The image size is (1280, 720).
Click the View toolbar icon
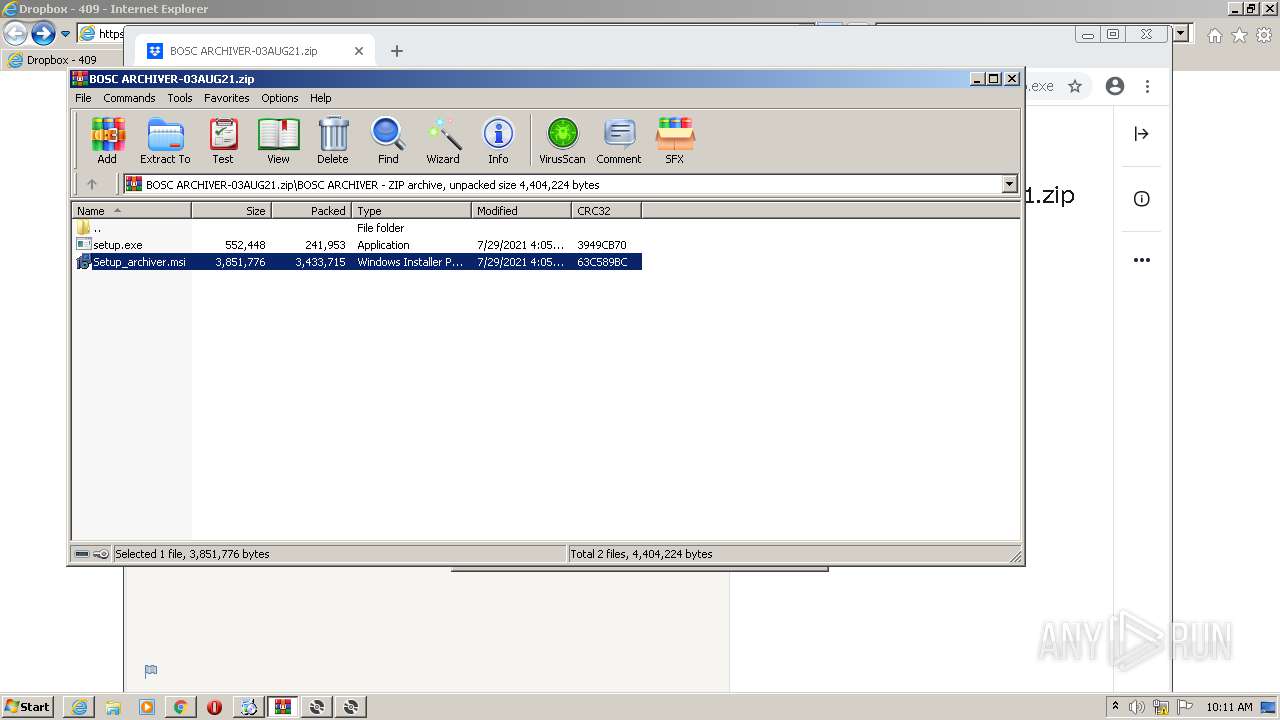pos(278,140)
